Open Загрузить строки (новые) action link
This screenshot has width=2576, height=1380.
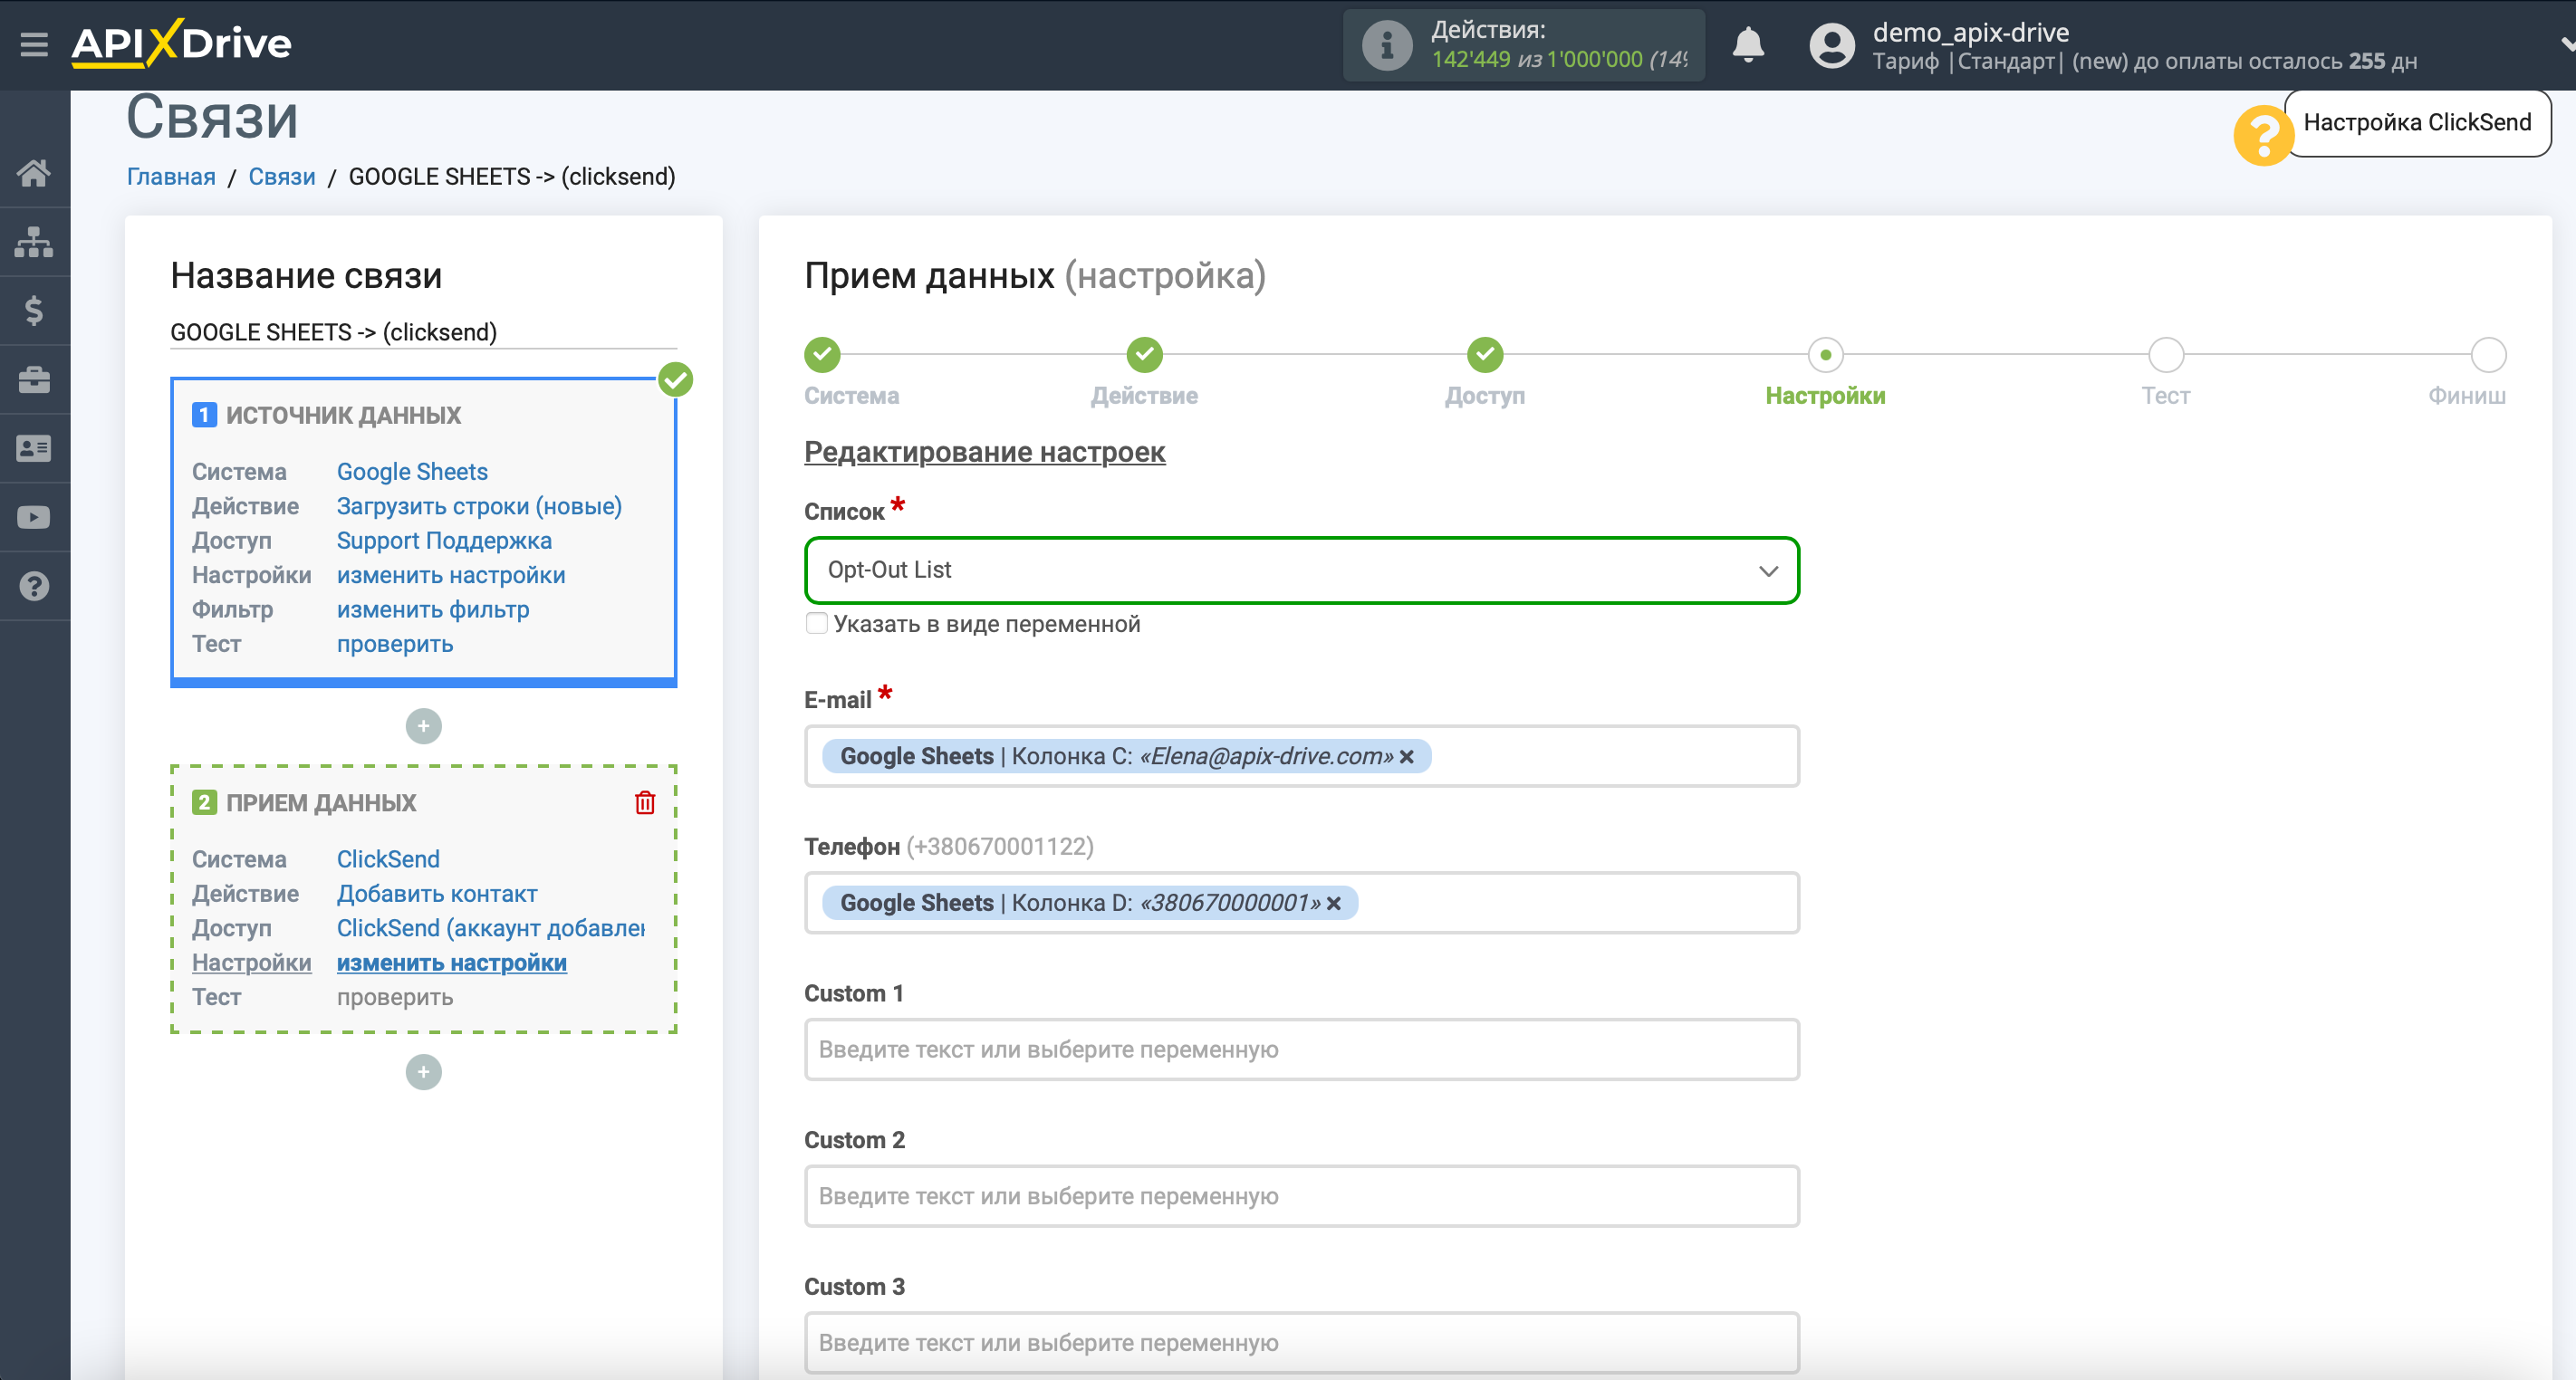tap(479, 506)
